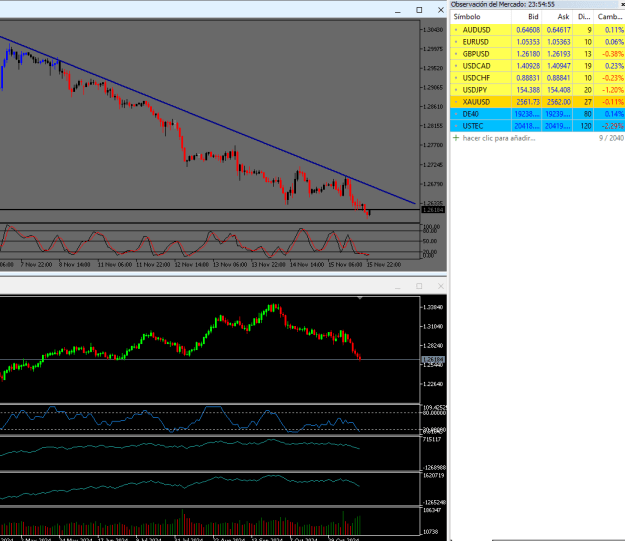Select the USTEC index symbol
The width and height of the screenshot is (625, 541).
pyautogui.click(x=473, y=126)
